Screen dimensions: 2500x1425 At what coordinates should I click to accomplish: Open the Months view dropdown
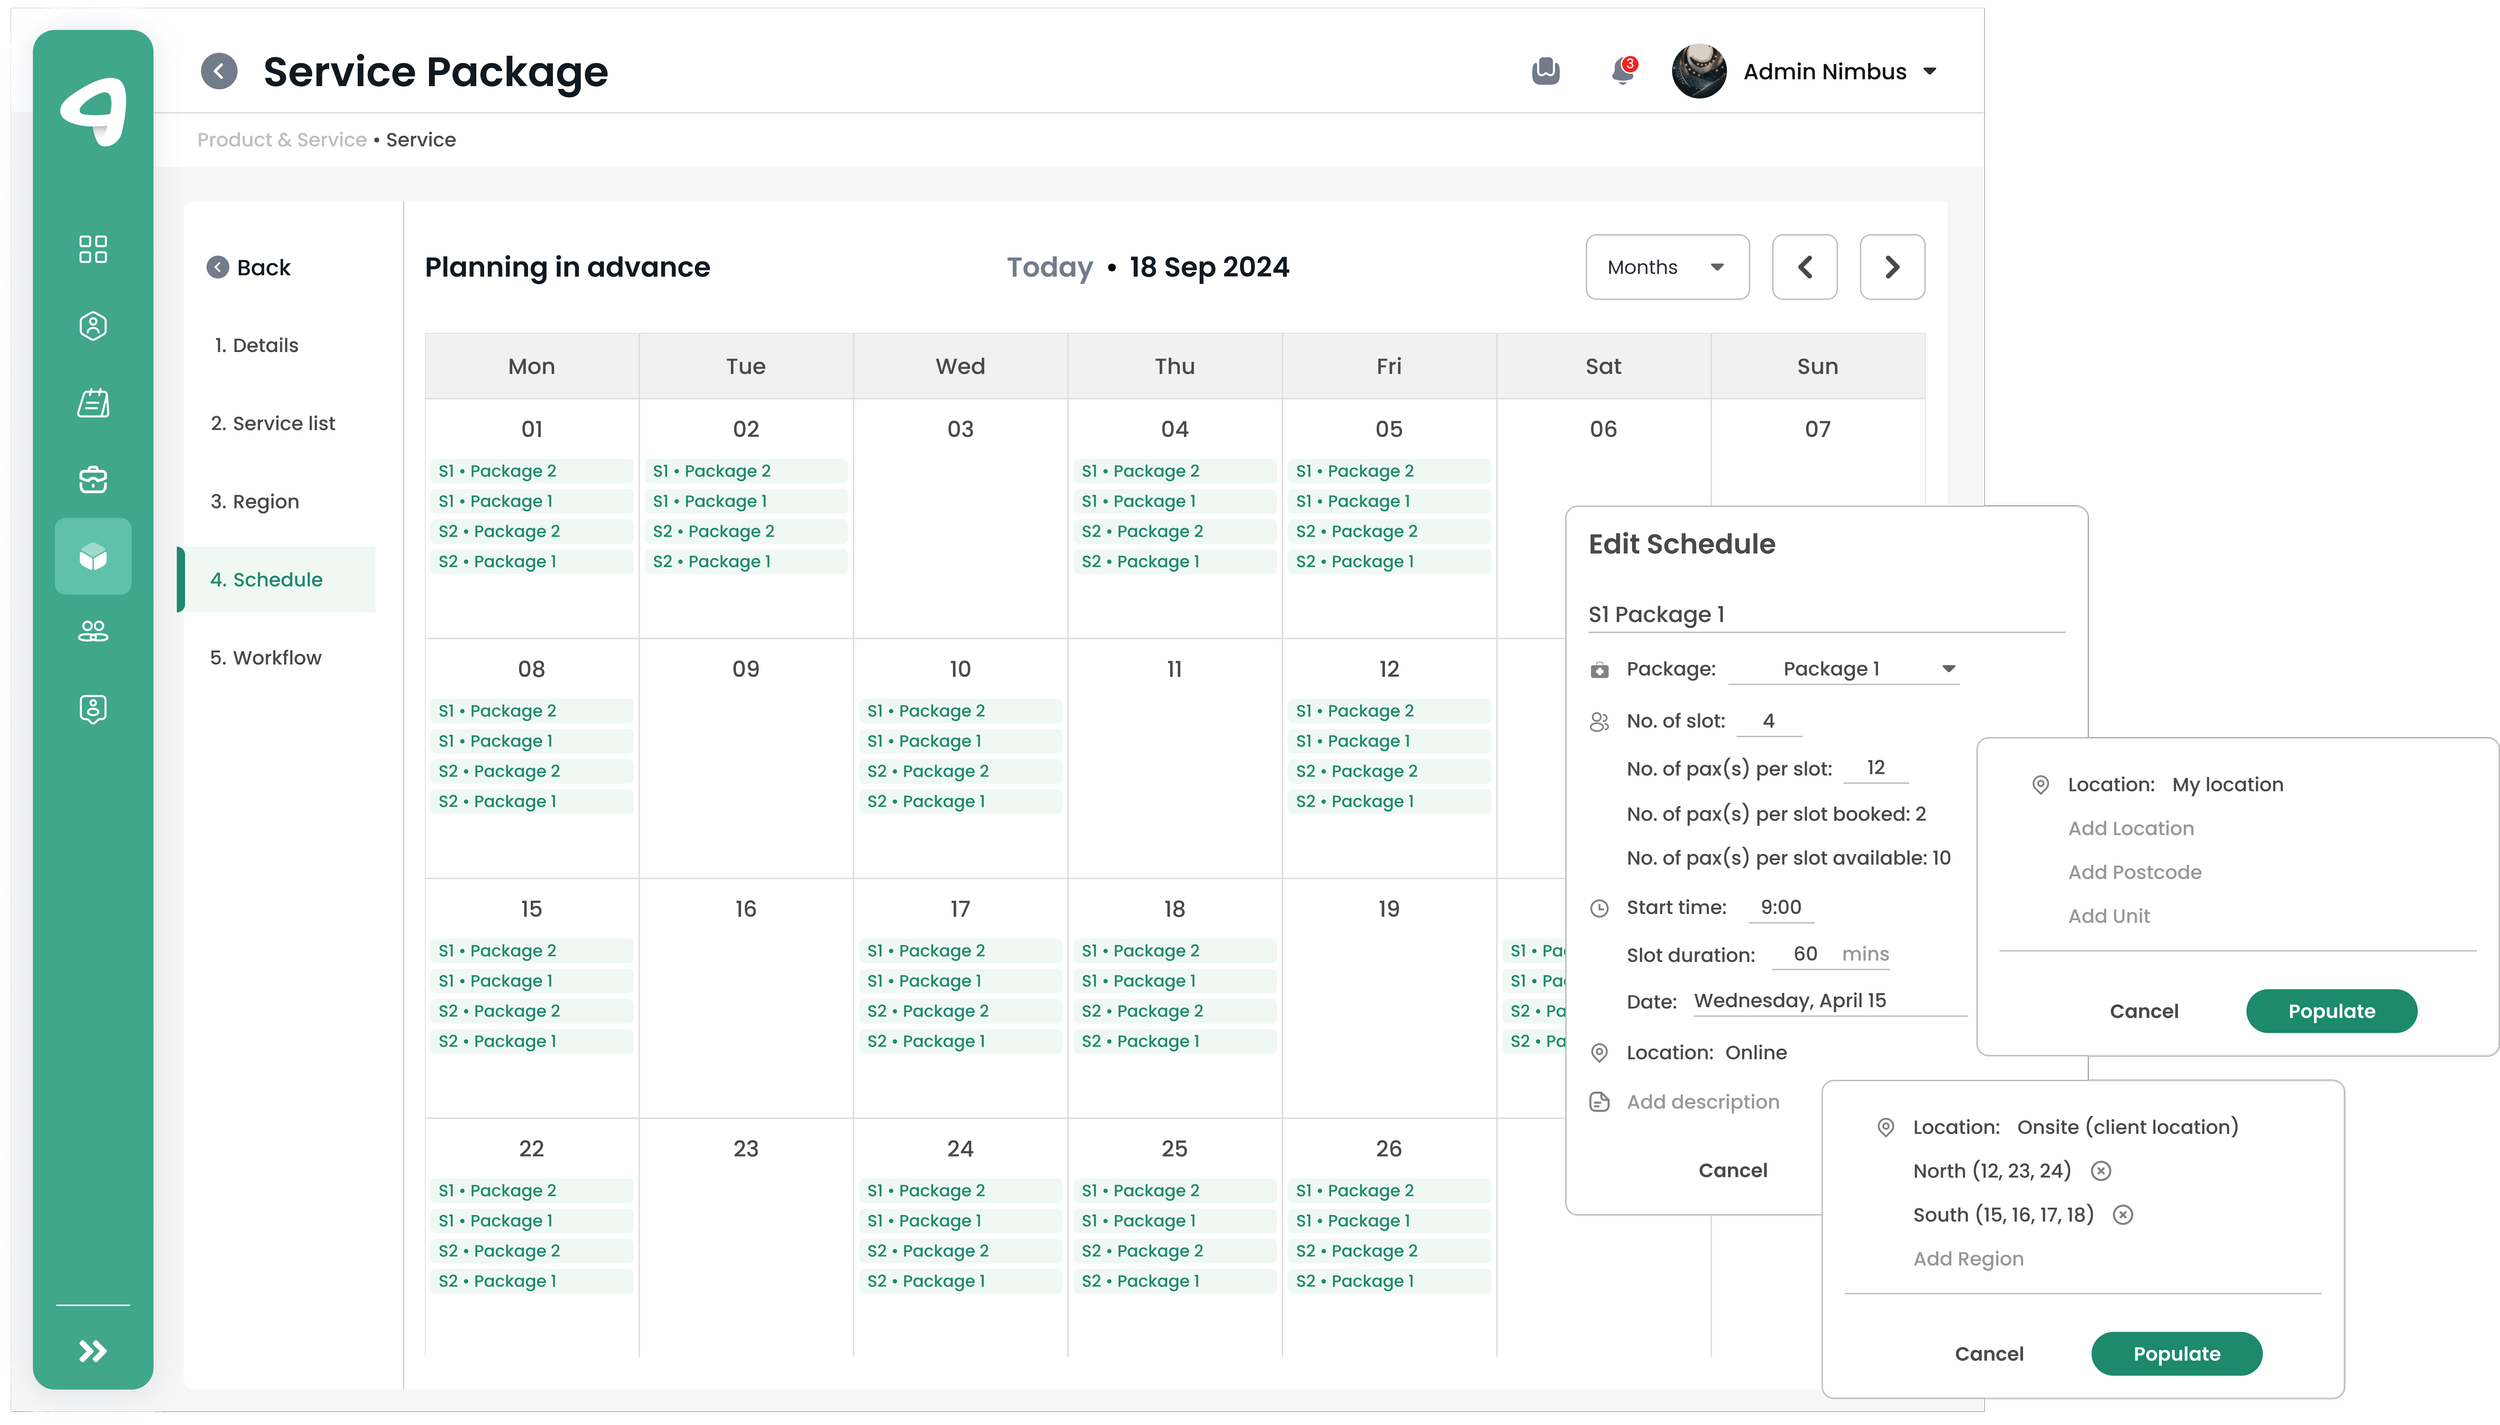click(1667, 267)
